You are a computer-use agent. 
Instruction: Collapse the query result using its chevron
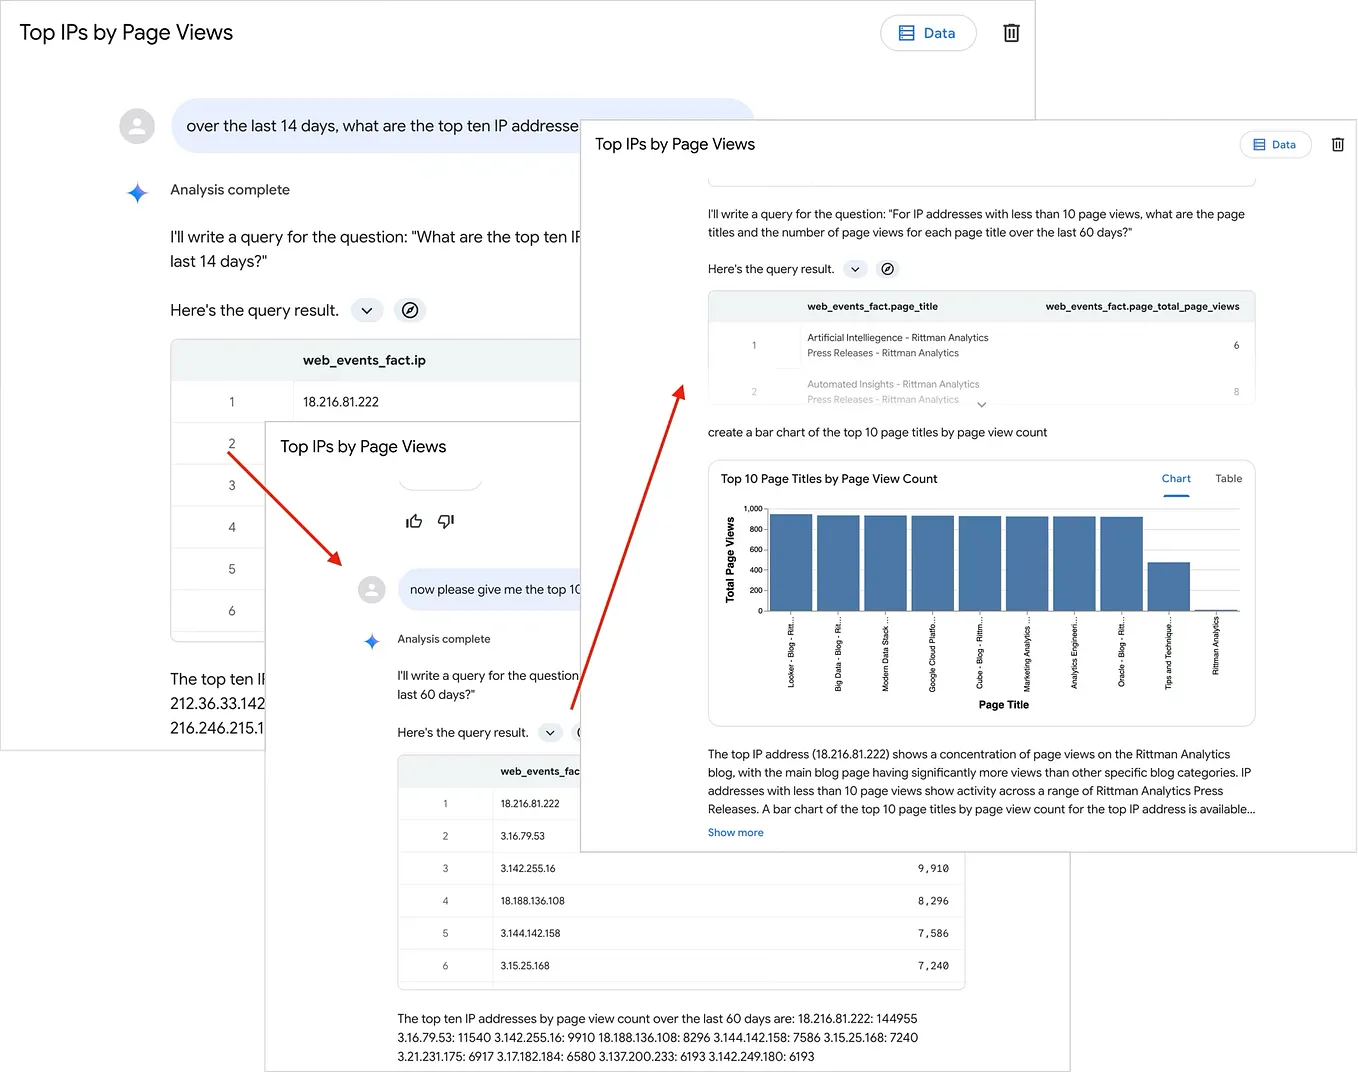tap(367, 310)
